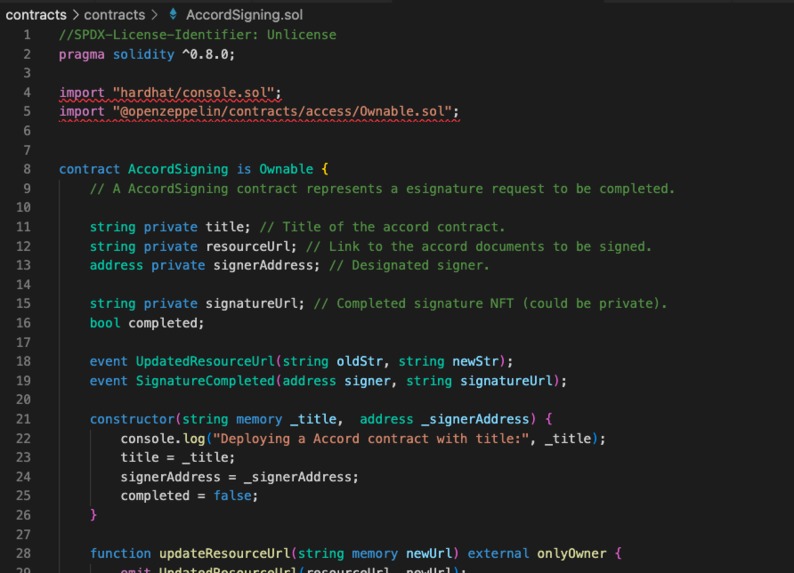
Task: Click line number 8 in the gutter
Action: (27, 169)
